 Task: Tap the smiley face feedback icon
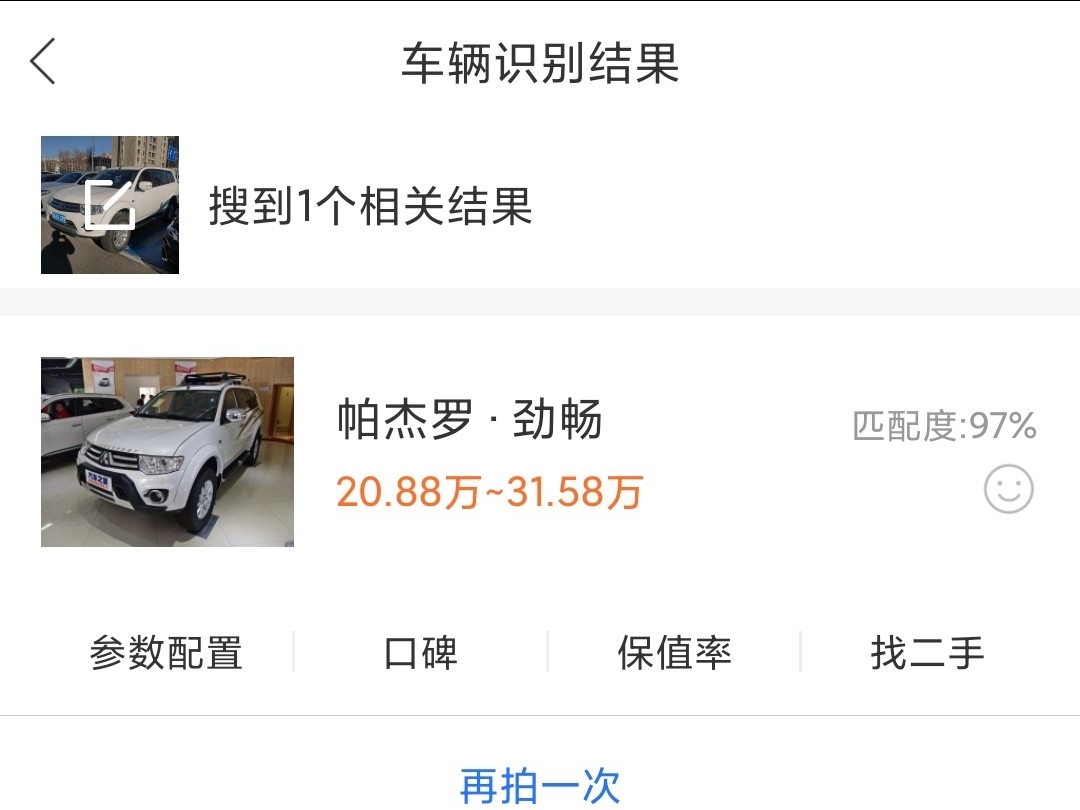click(1008, 489)
